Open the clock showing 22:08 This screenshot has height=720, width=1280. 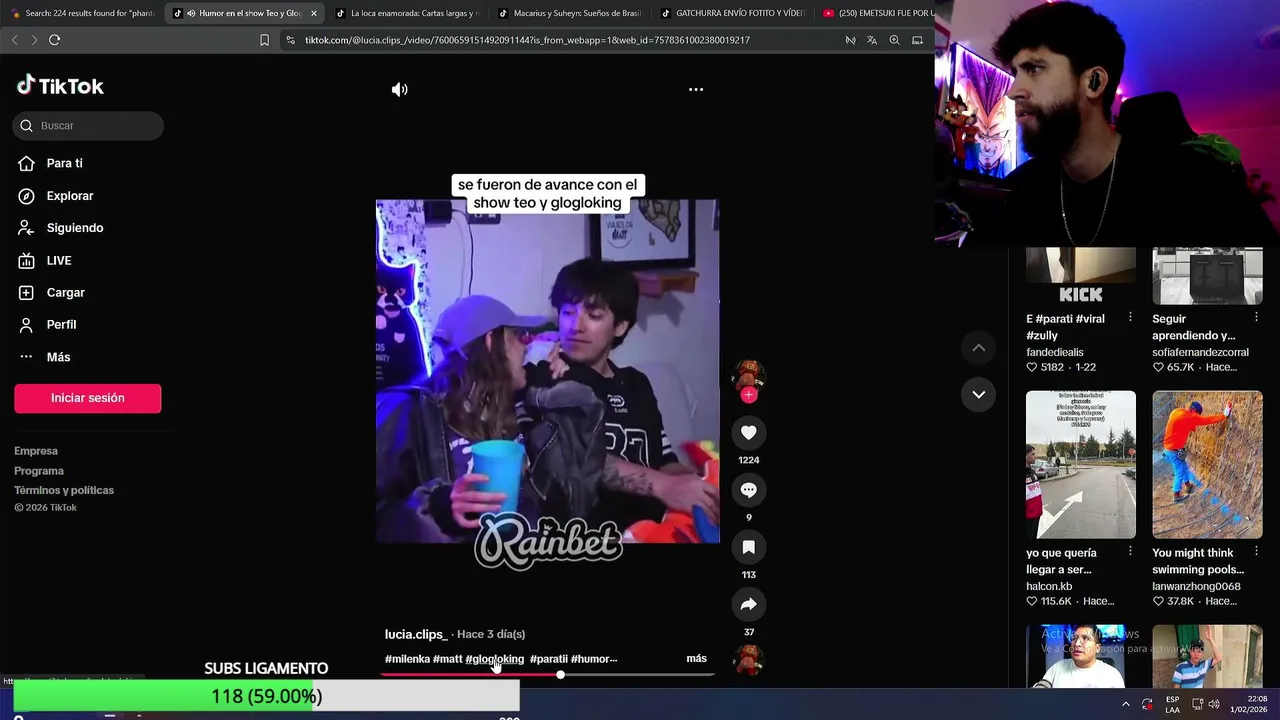coord(1248,704)
